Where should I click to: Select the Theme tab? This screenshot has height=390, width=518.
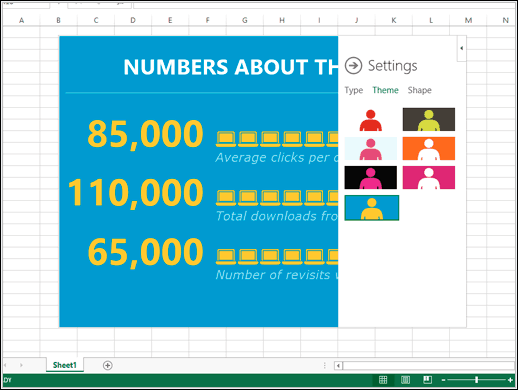pyautogui.click(x=385, y=90)
